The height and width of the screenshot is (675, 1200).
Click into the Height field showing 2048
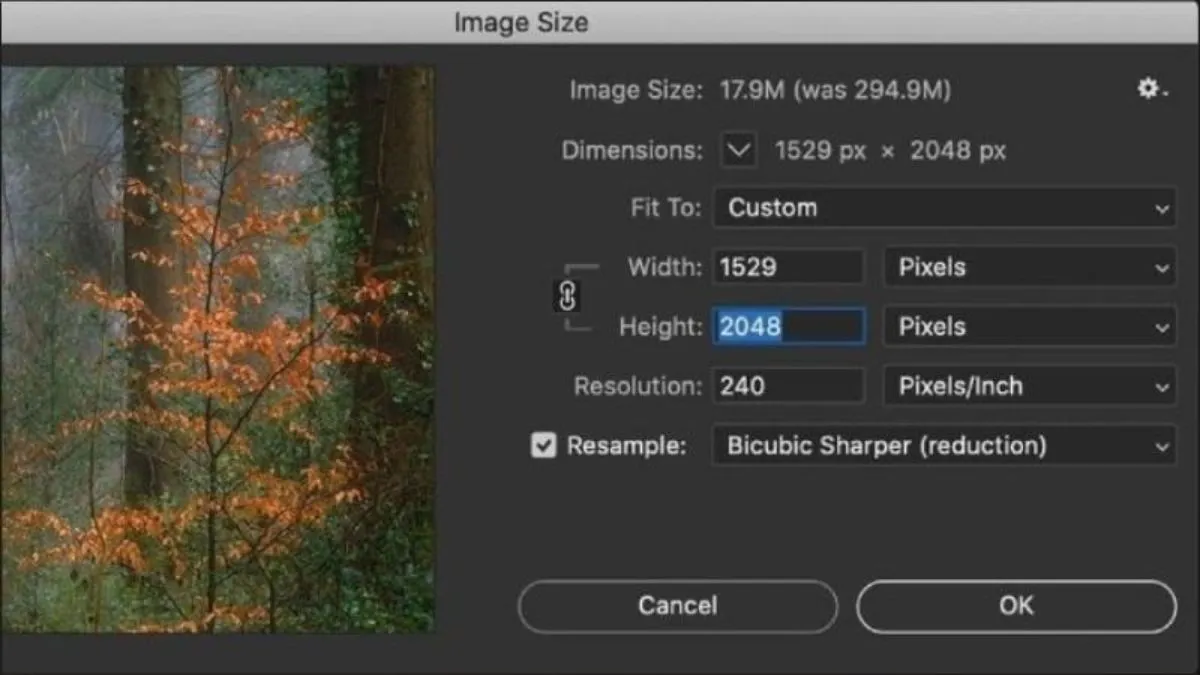click(788, 327)
